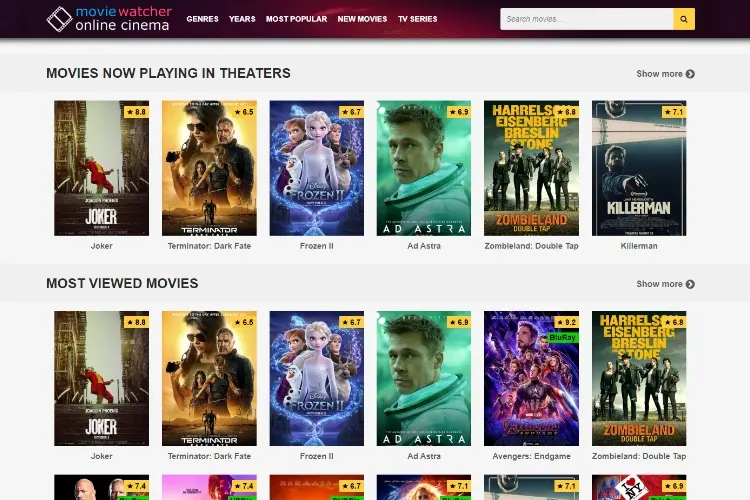This screenshot has width=750, height=500.
Task: Click the Joker title under Theaters poster
Action: [101, 246]
